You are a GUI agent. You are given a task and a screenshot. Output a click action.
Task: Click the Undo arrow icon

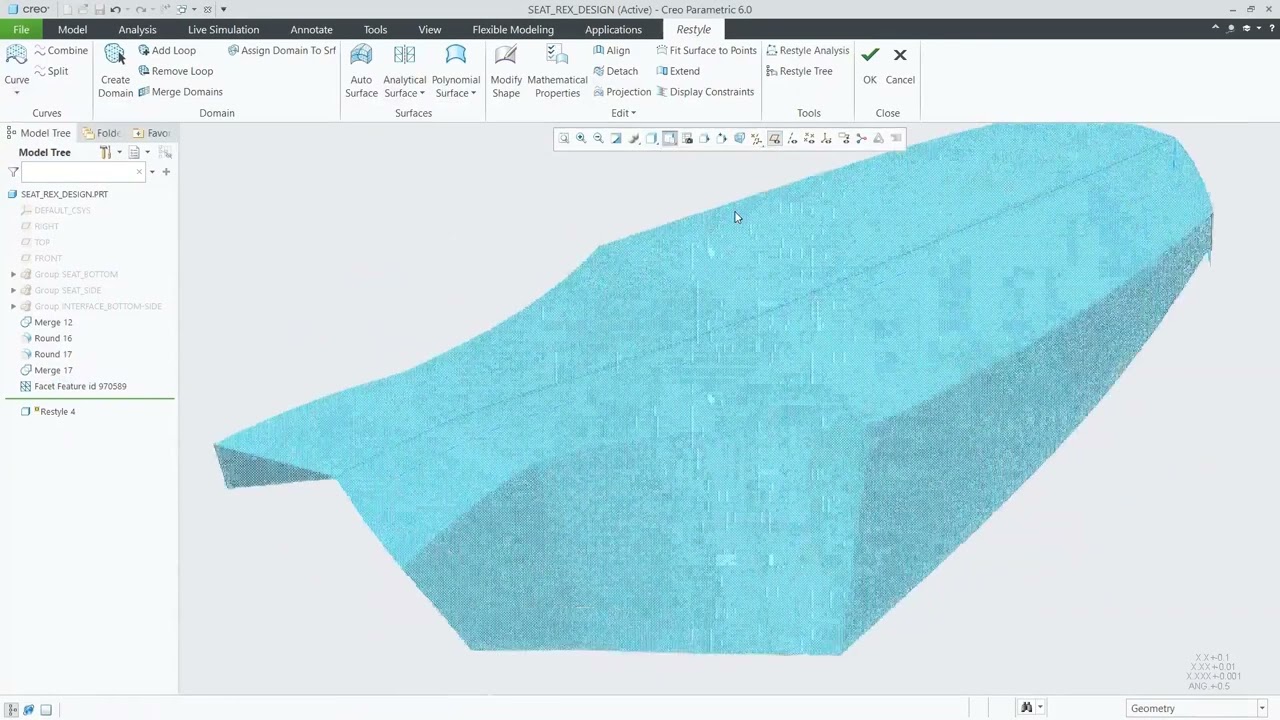(115, 9)
